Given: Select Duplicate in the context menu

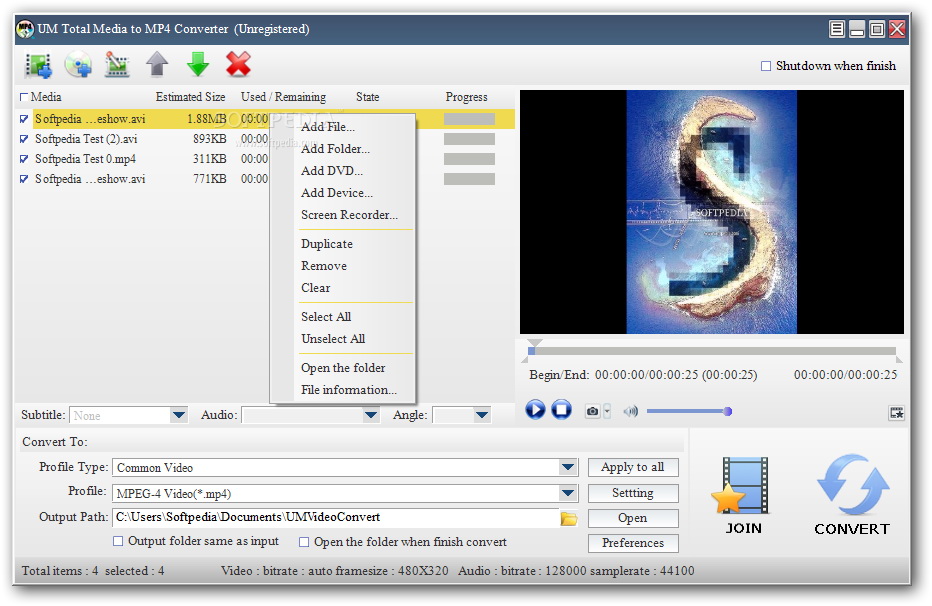Looking at the screenshot, I should (327, 244).
